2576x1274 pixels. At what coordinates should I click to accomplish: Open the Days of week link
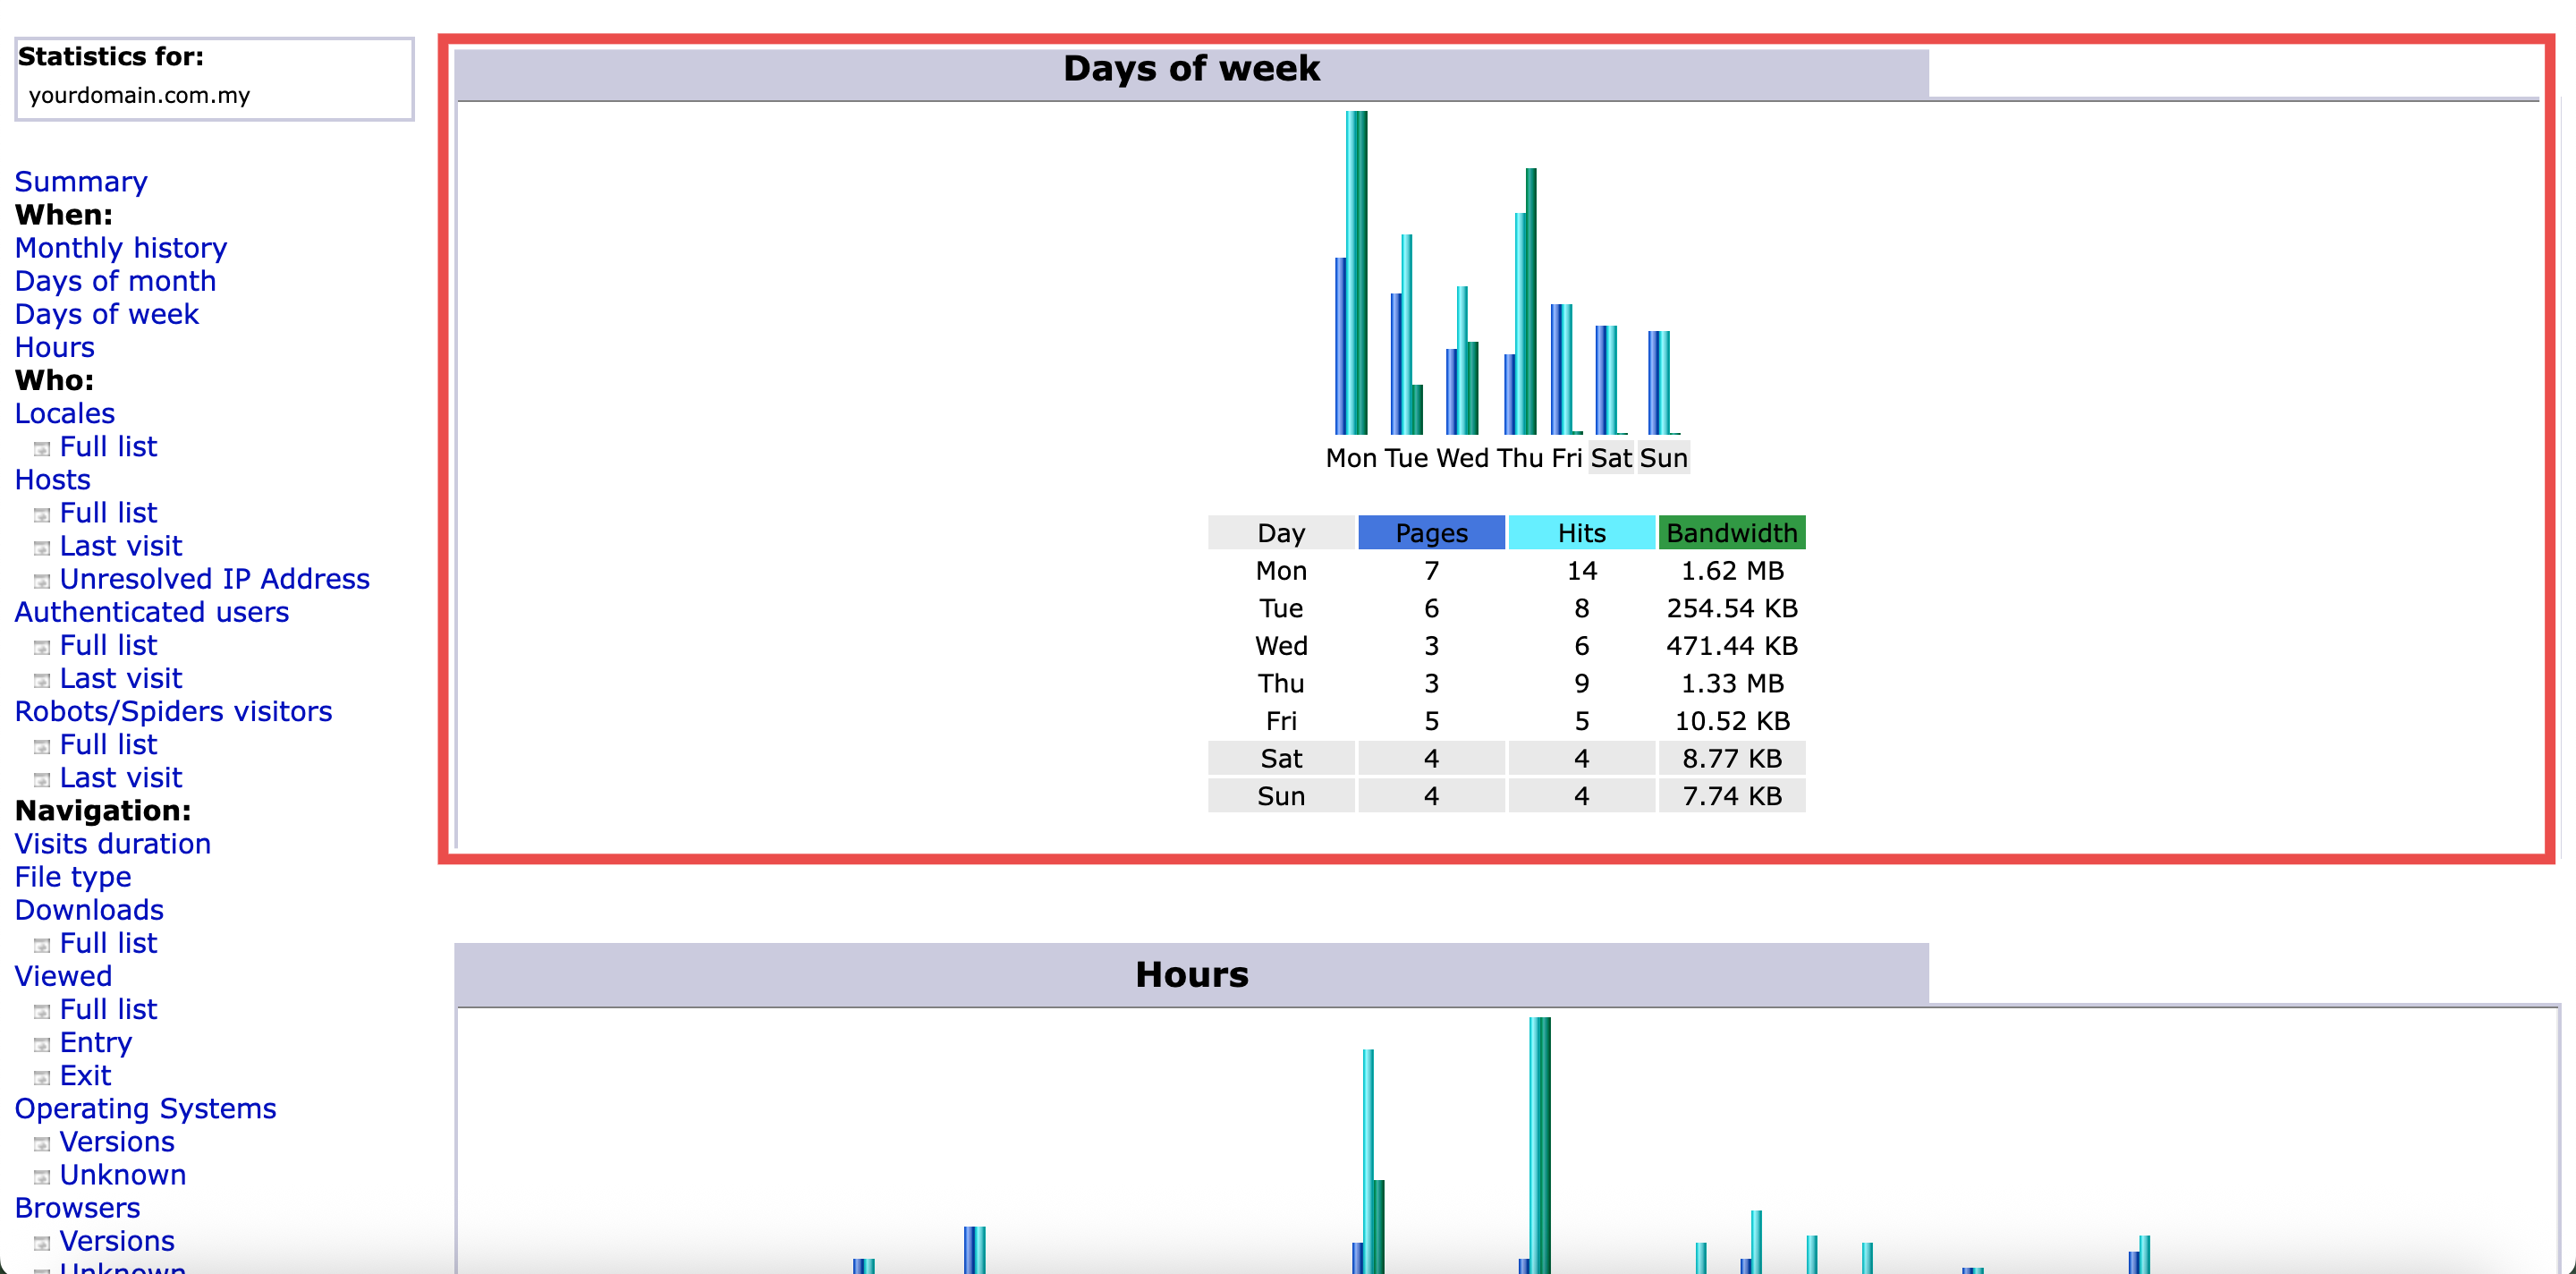[x=106, y=314]
